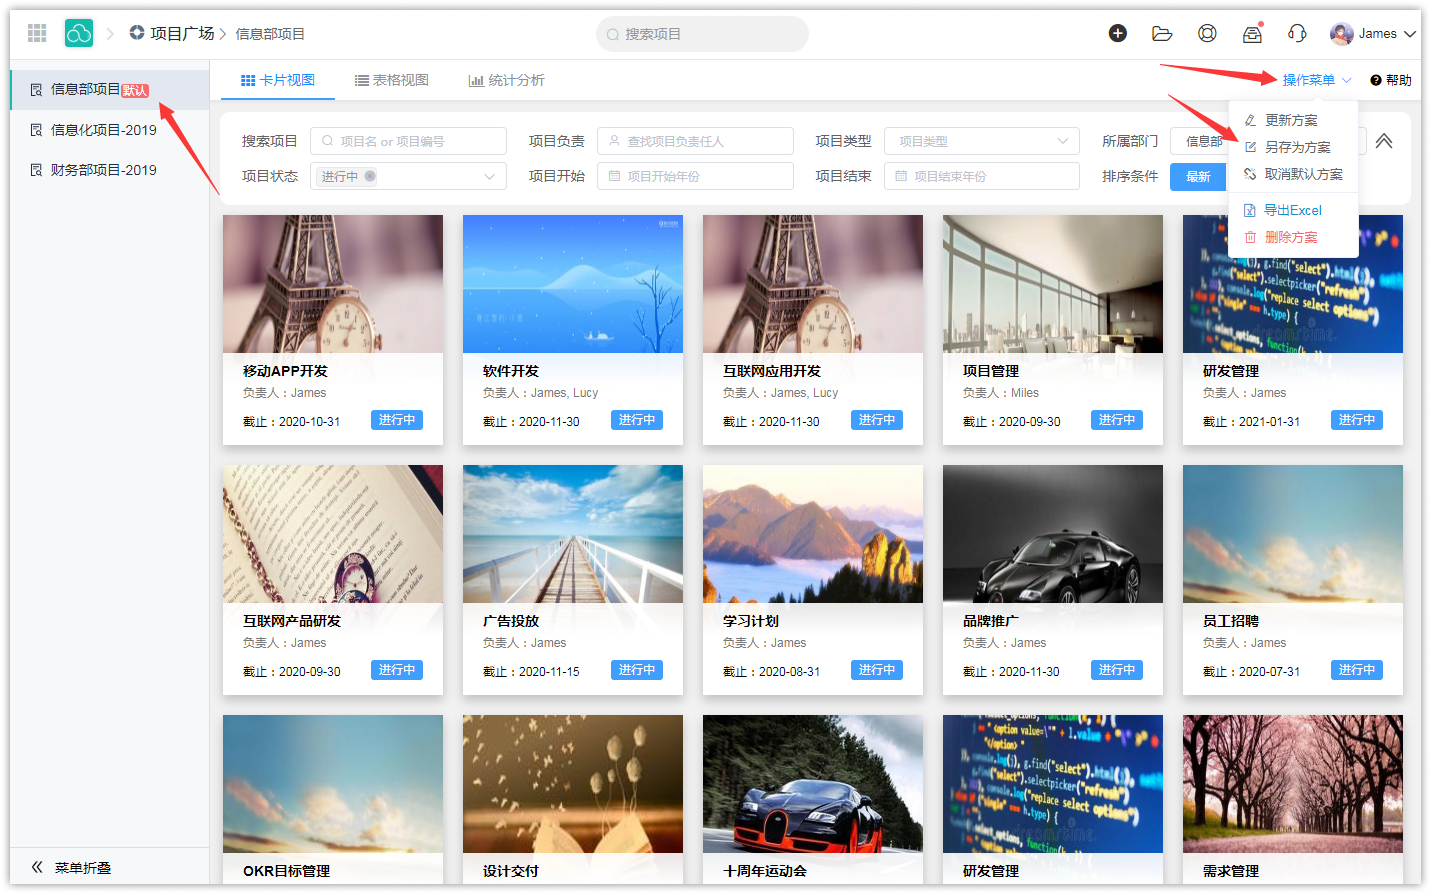Click the 取消默认方案 unlink icon

coord(1250,174)
